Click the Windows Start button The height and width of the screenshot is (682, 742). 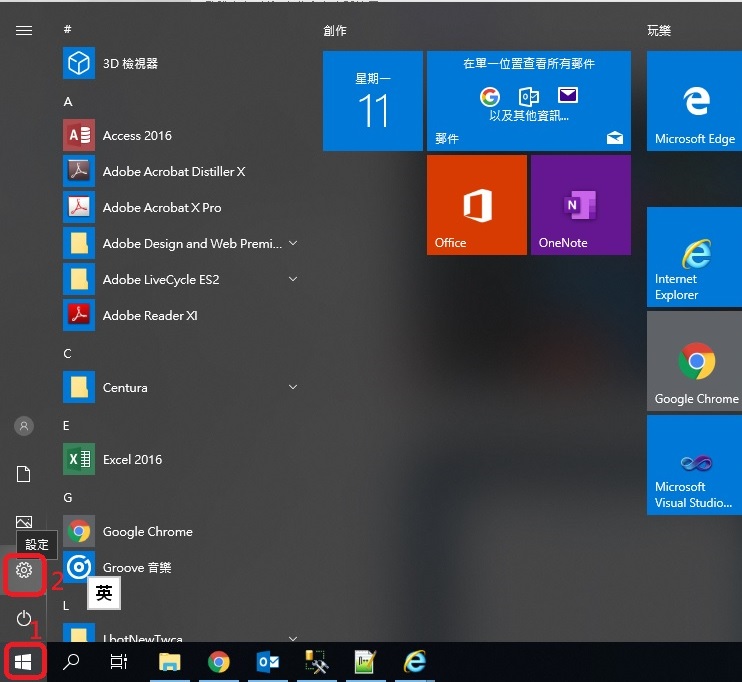click(23, 662)
